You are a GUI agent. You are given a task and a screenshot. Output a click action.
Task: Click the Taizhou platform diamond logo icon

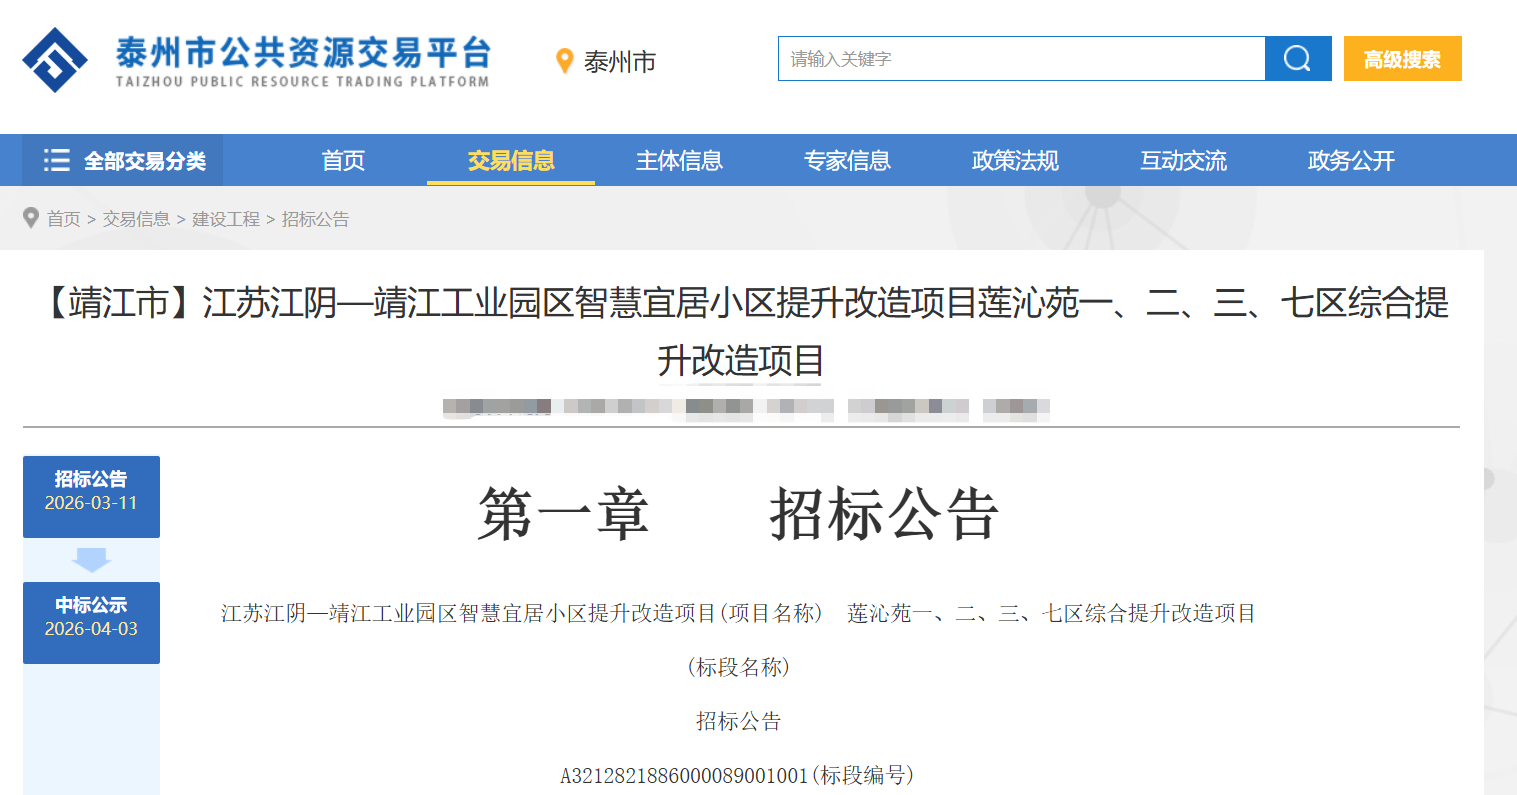[55, 60]
